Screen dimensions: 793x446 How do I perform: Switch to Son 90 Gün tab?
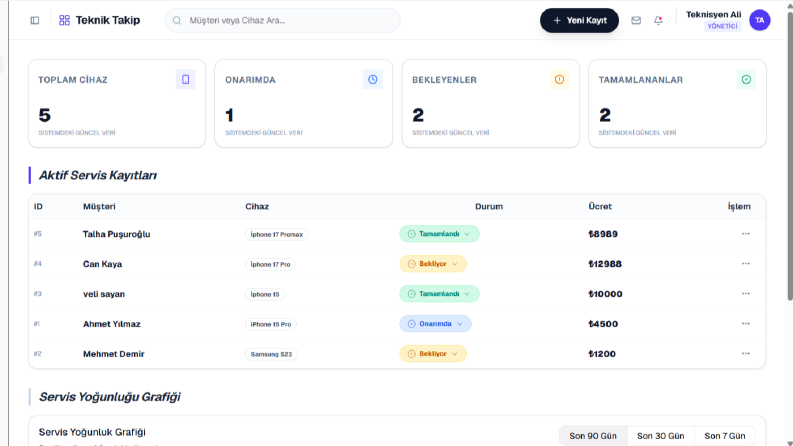[593, 436]
